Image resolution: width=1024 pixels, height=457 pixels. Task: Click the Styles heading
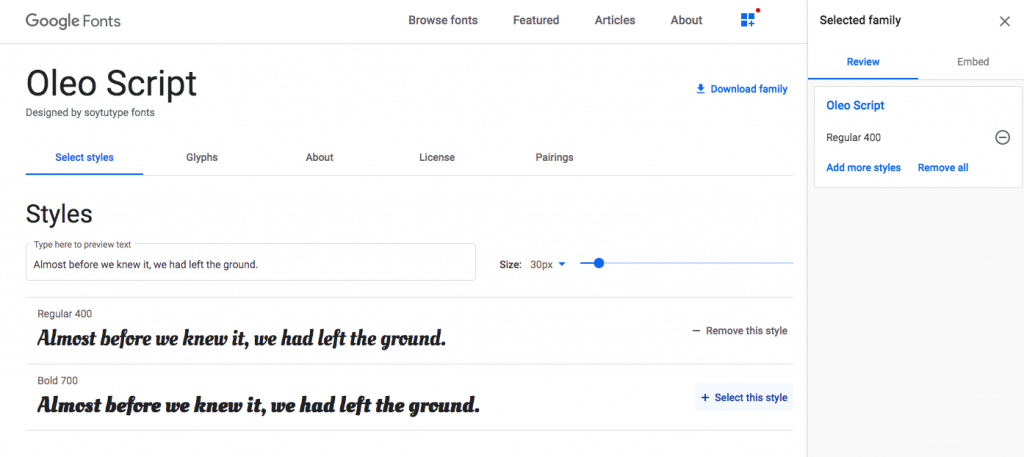click(59, 214)
